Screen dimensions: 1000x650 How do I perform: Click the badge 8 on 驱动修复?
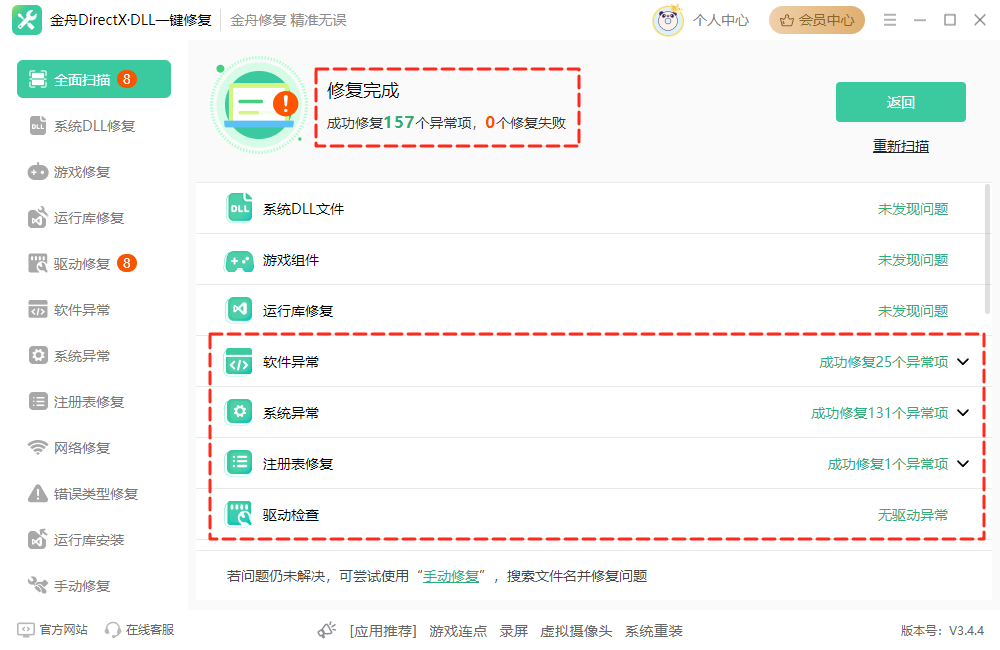click(x=127, y=263)
